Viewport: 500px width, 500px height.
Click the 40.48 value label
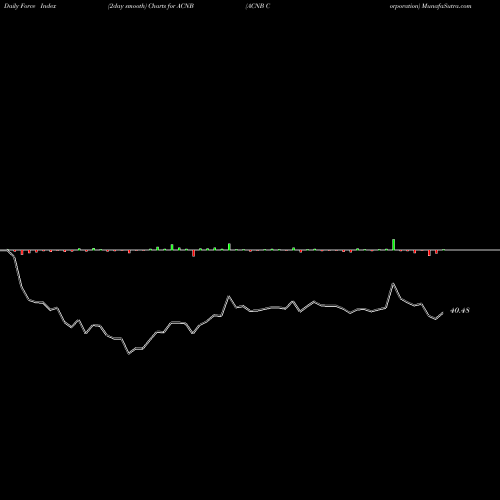(460, 310)
